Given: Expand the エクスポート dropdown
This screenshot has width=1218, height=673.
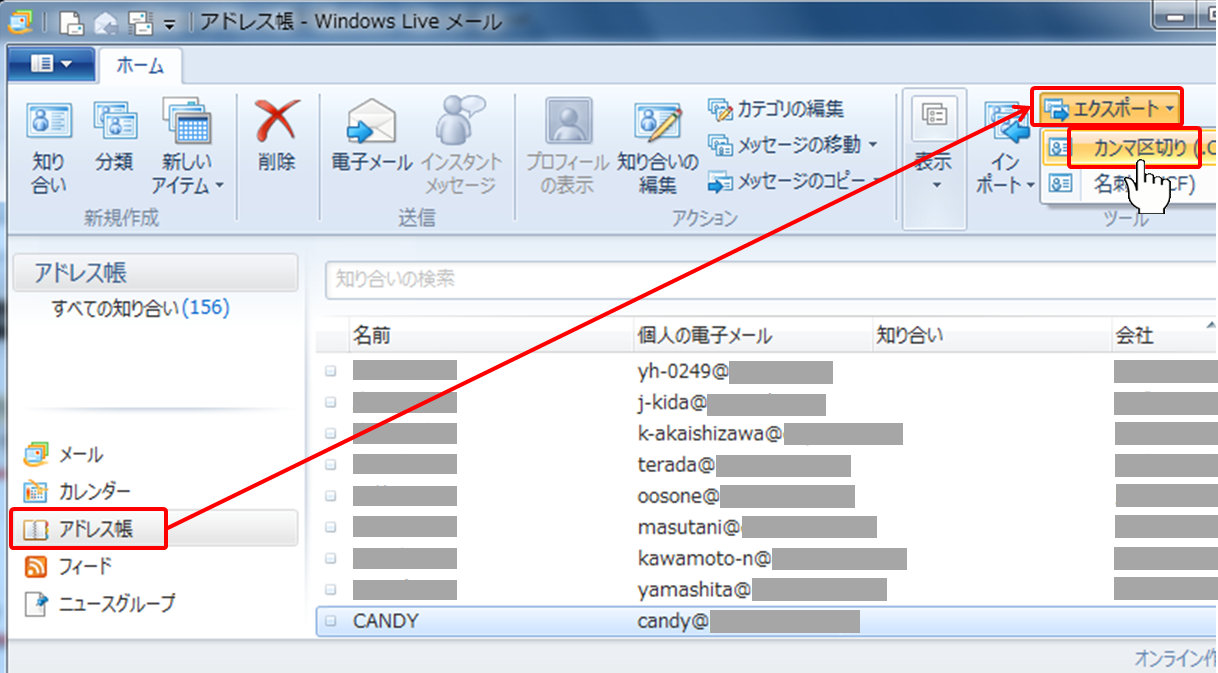Looking at the screenshot, I should (x=1107, y=108).
